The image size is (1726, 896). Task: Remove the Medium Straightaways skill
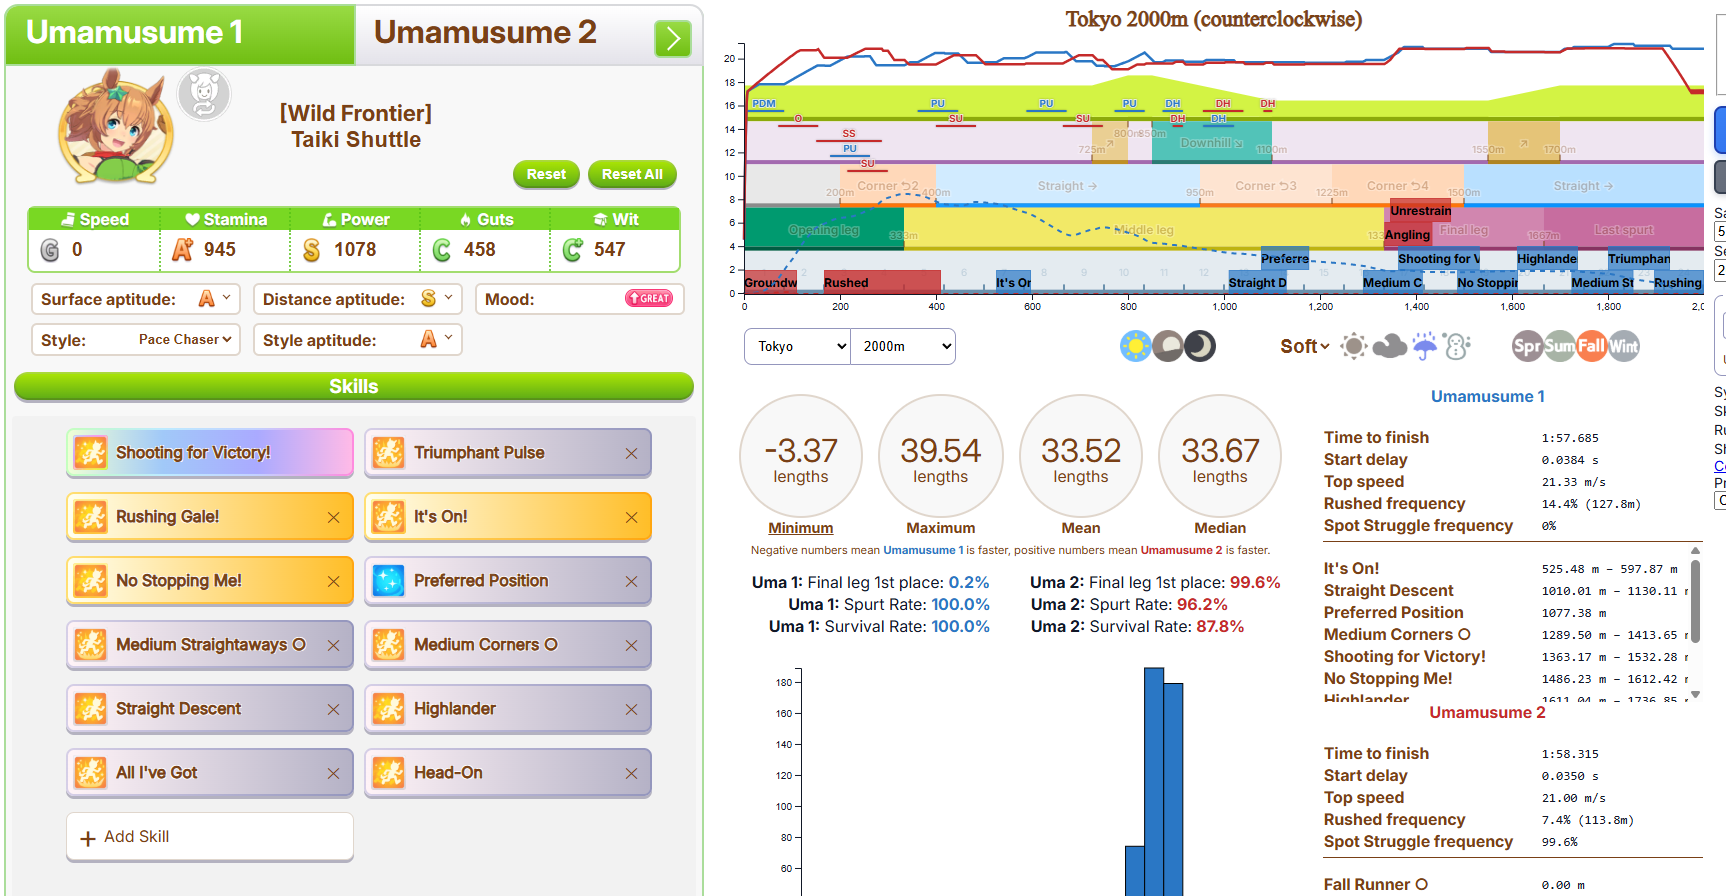pos(333,645)
